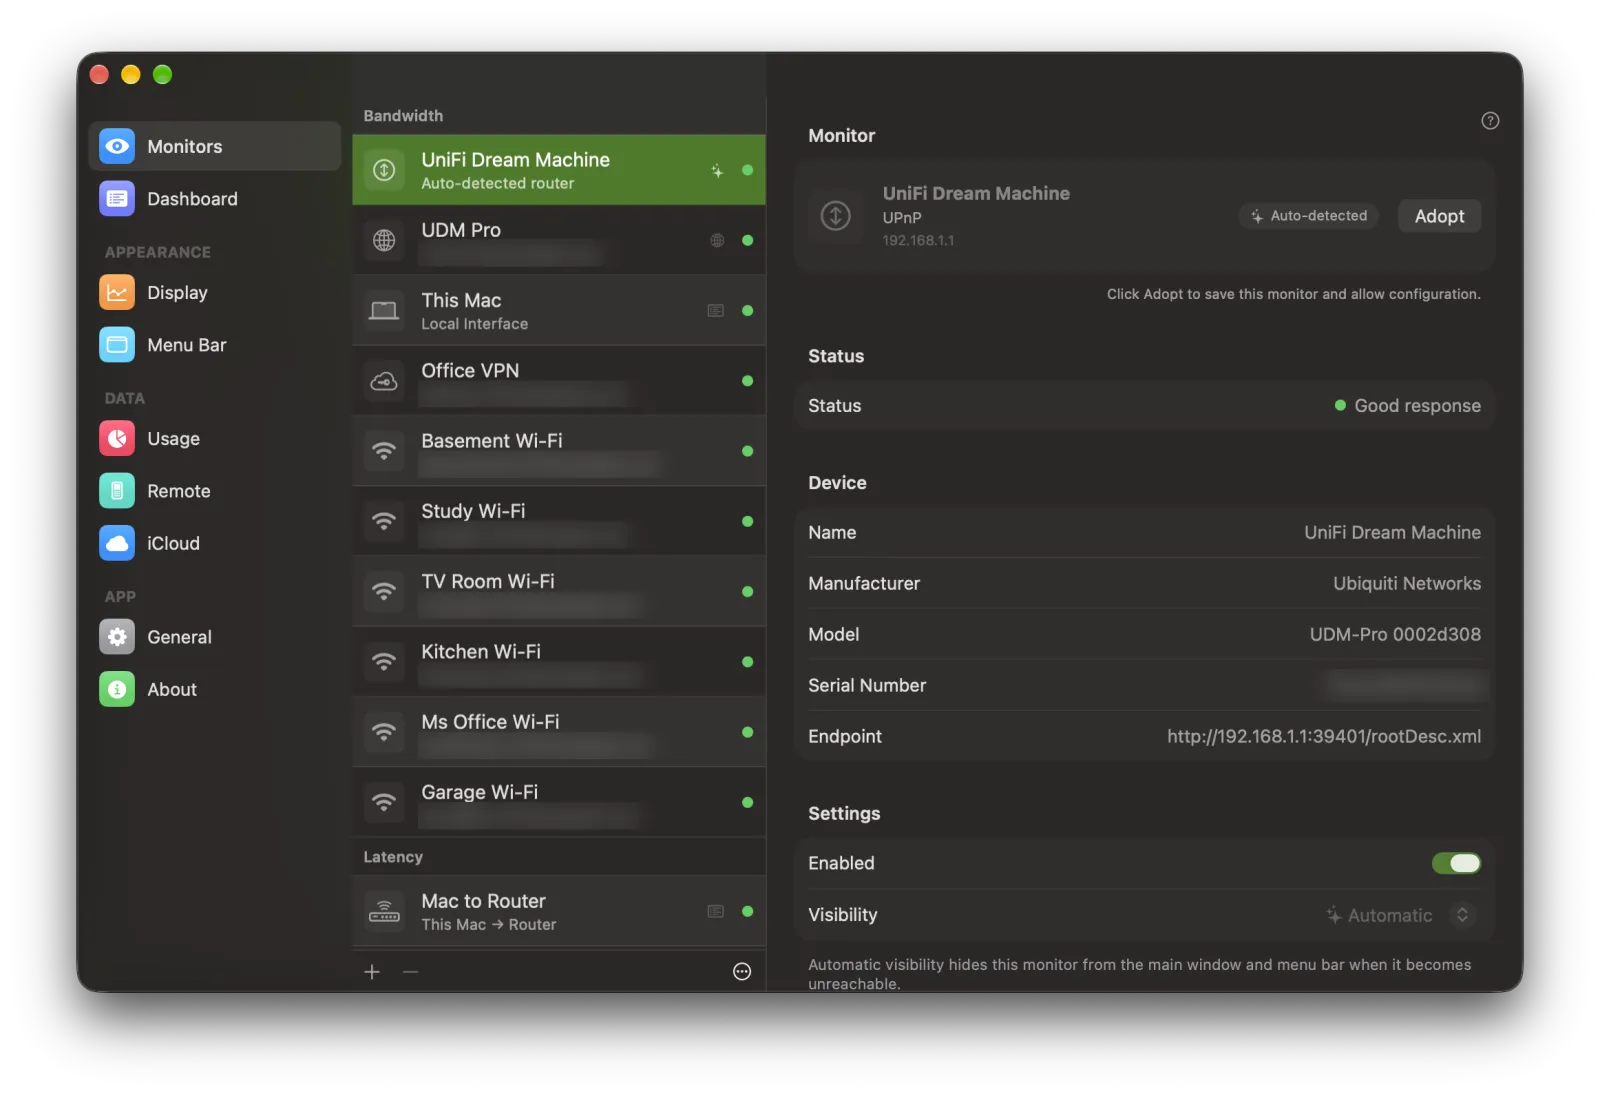The height and width of the screenshot is (1094, 1600).
Task: Click TV Room Wi-Fi signal icon
Action: 384,592
